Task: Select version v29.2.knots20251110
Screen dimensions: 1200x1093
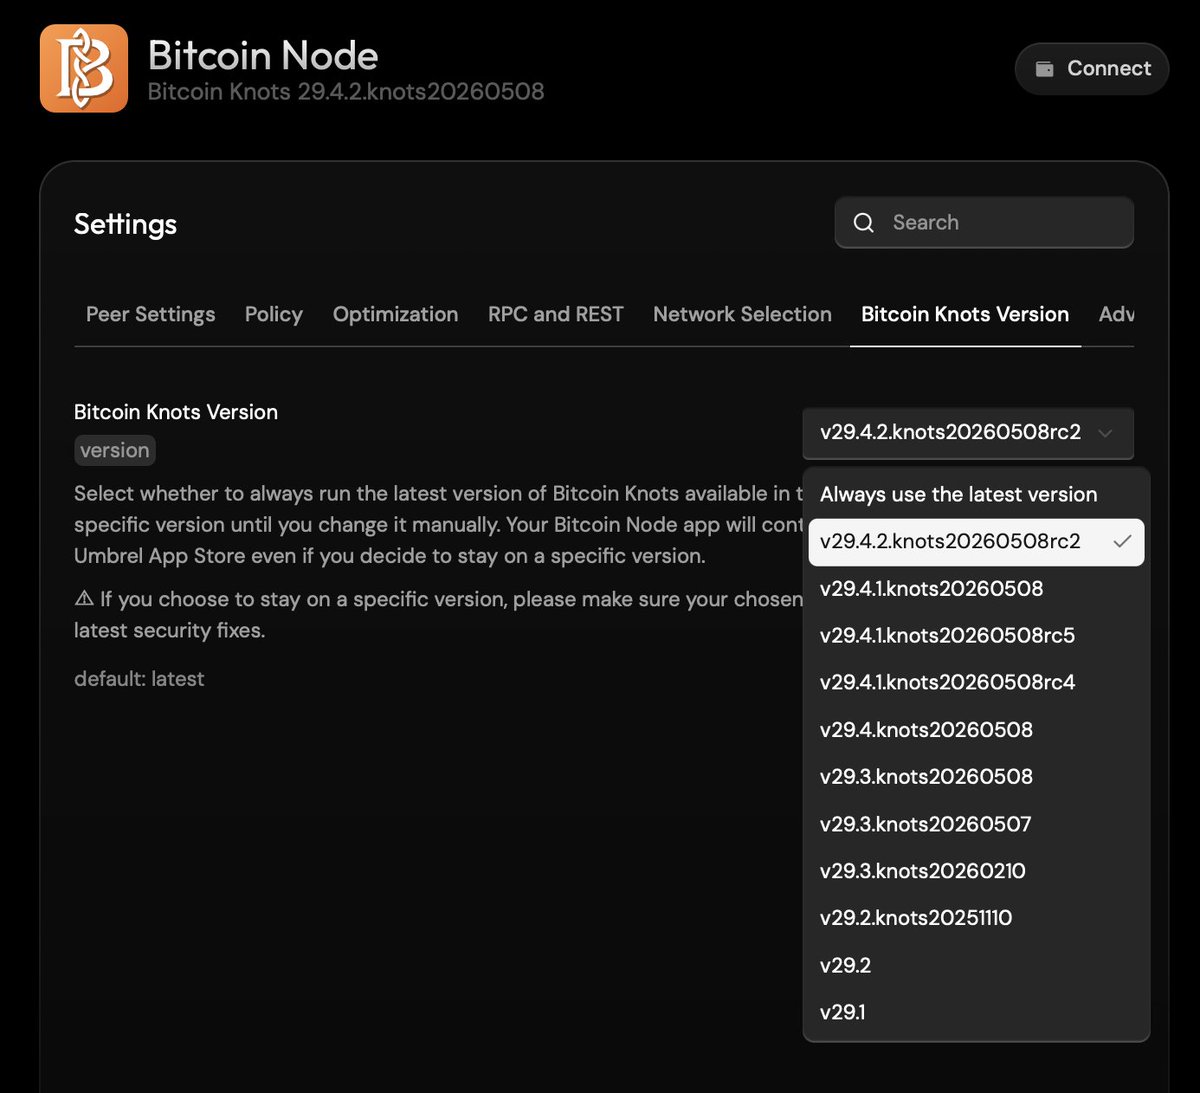Action: pos(976,918)
